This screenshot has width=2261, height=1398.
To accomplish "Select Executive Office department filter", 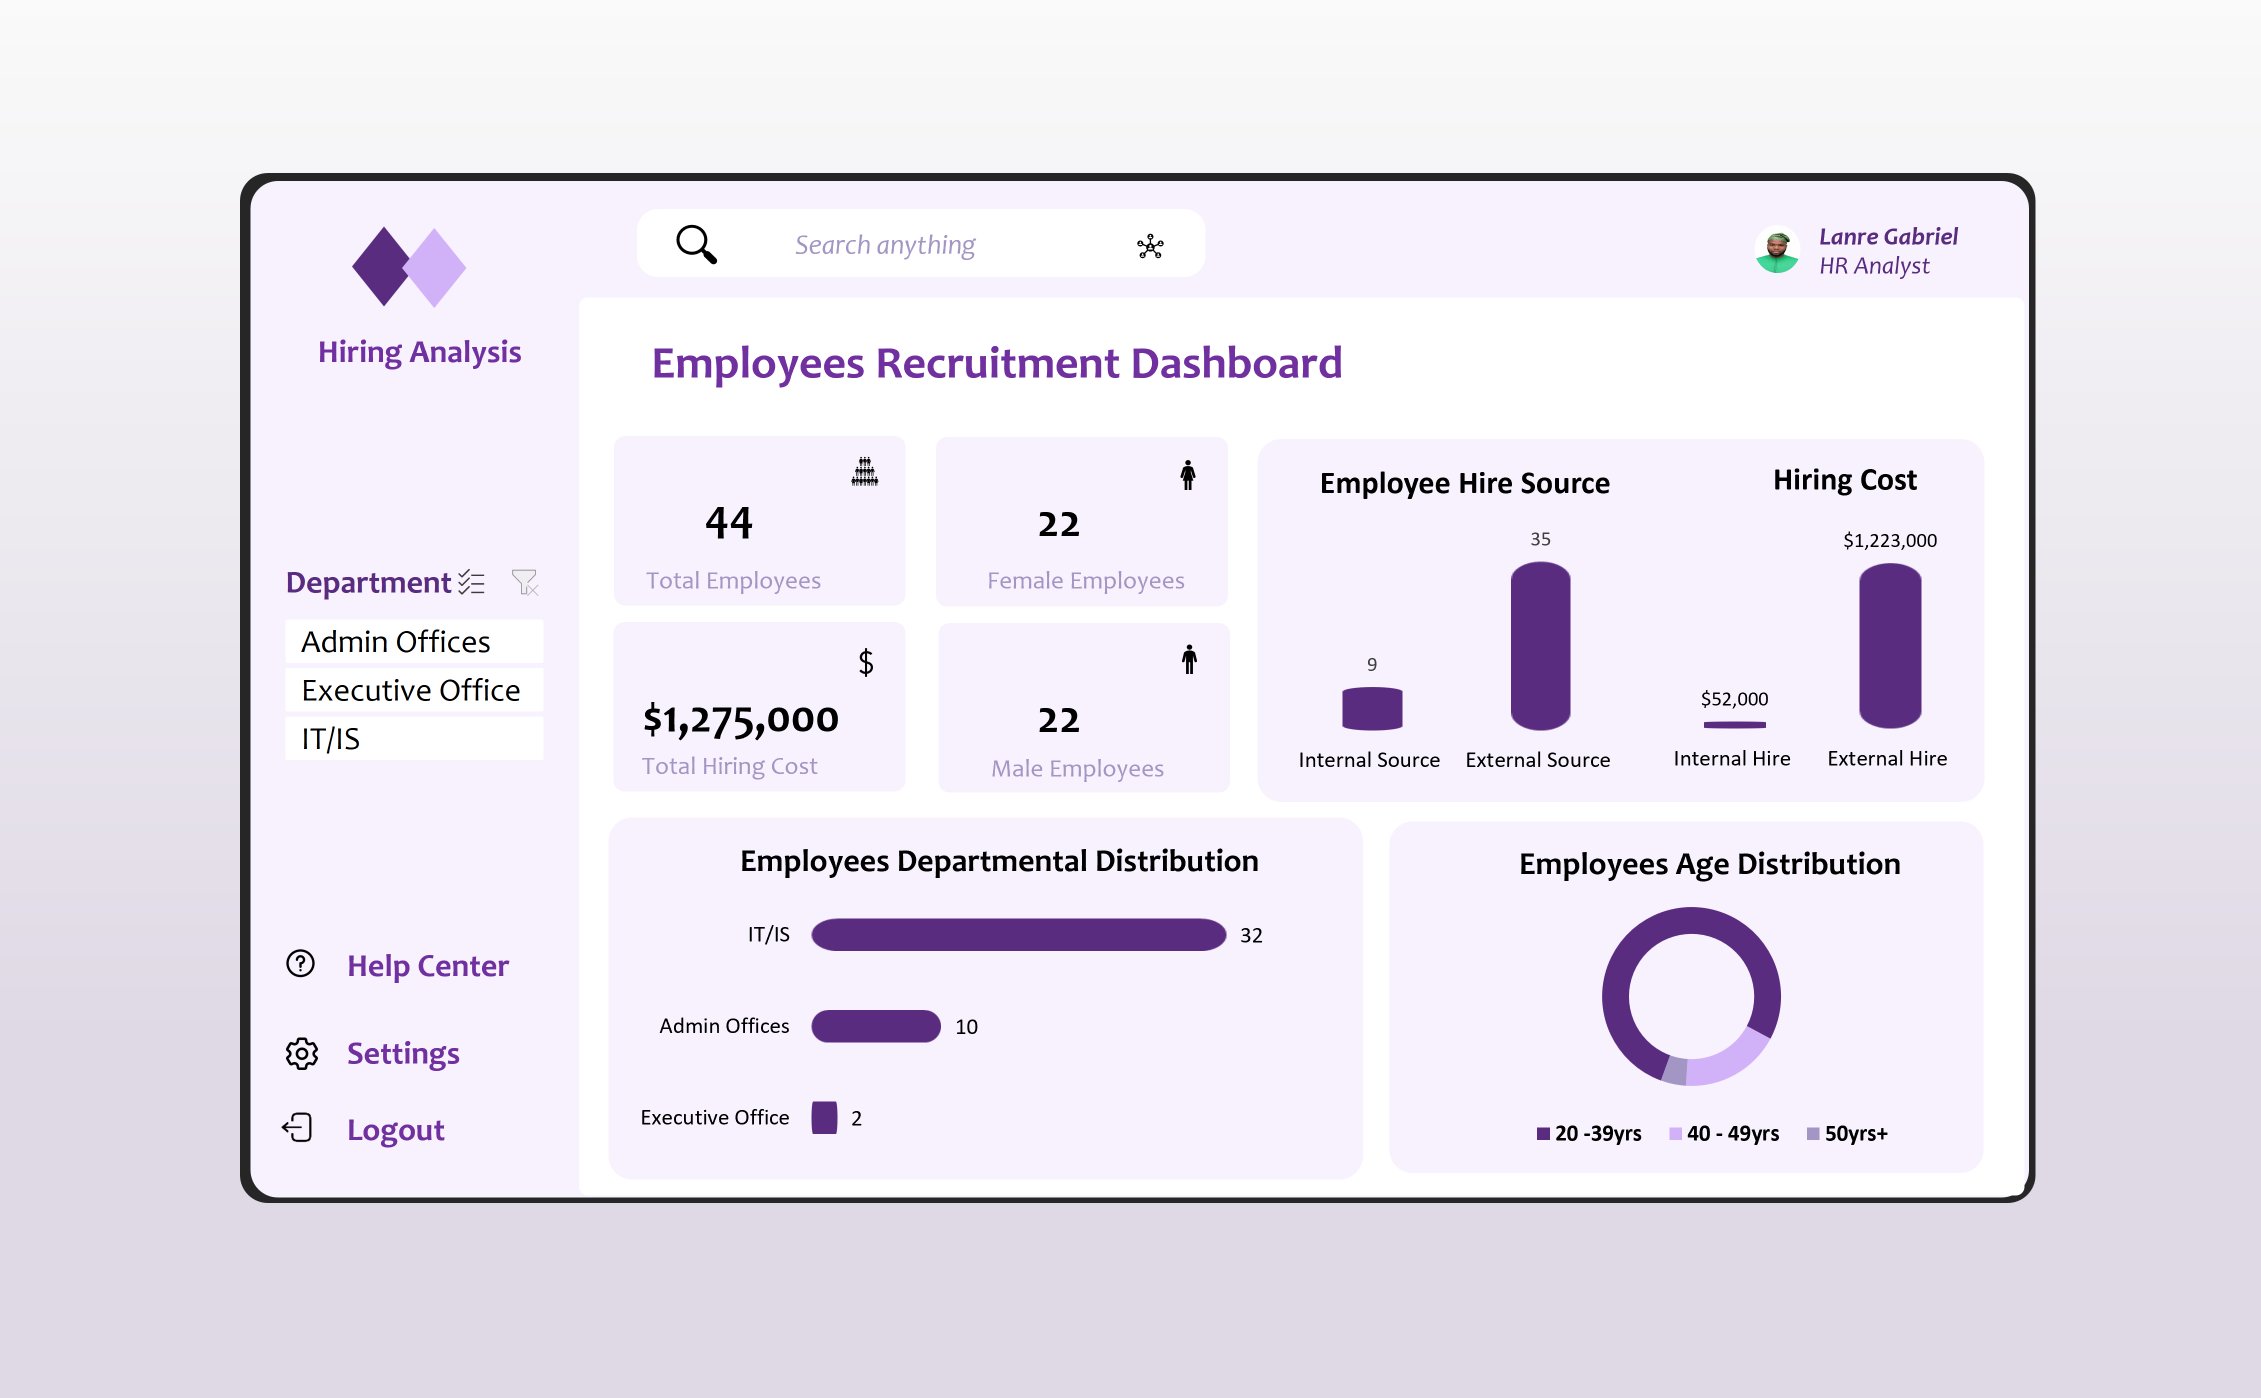I will point(413,690).
